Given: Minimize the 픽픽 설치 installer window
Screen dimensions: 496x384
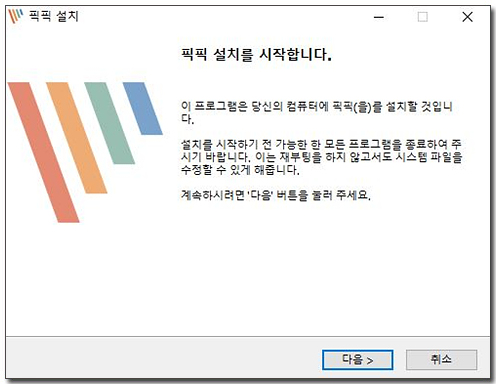Looking at the screenshot, I should point(379,17).
